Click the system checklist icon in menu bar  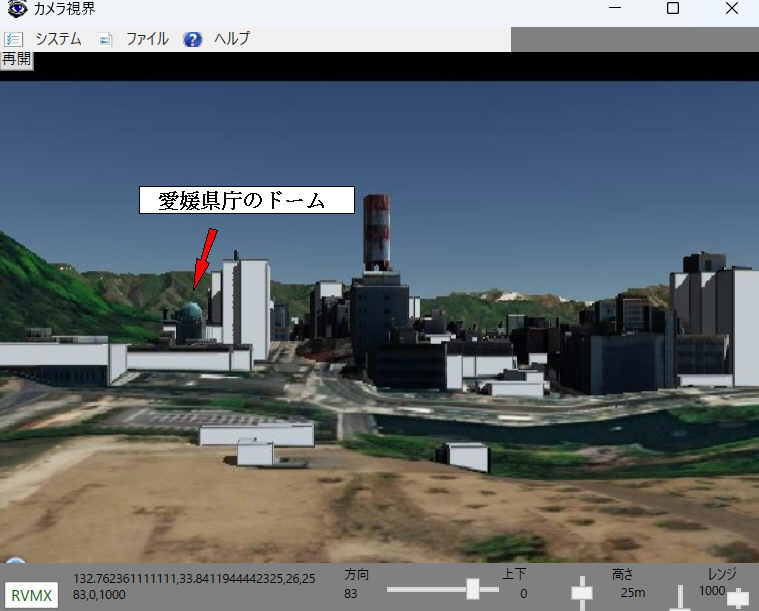(x=13, y=39)
